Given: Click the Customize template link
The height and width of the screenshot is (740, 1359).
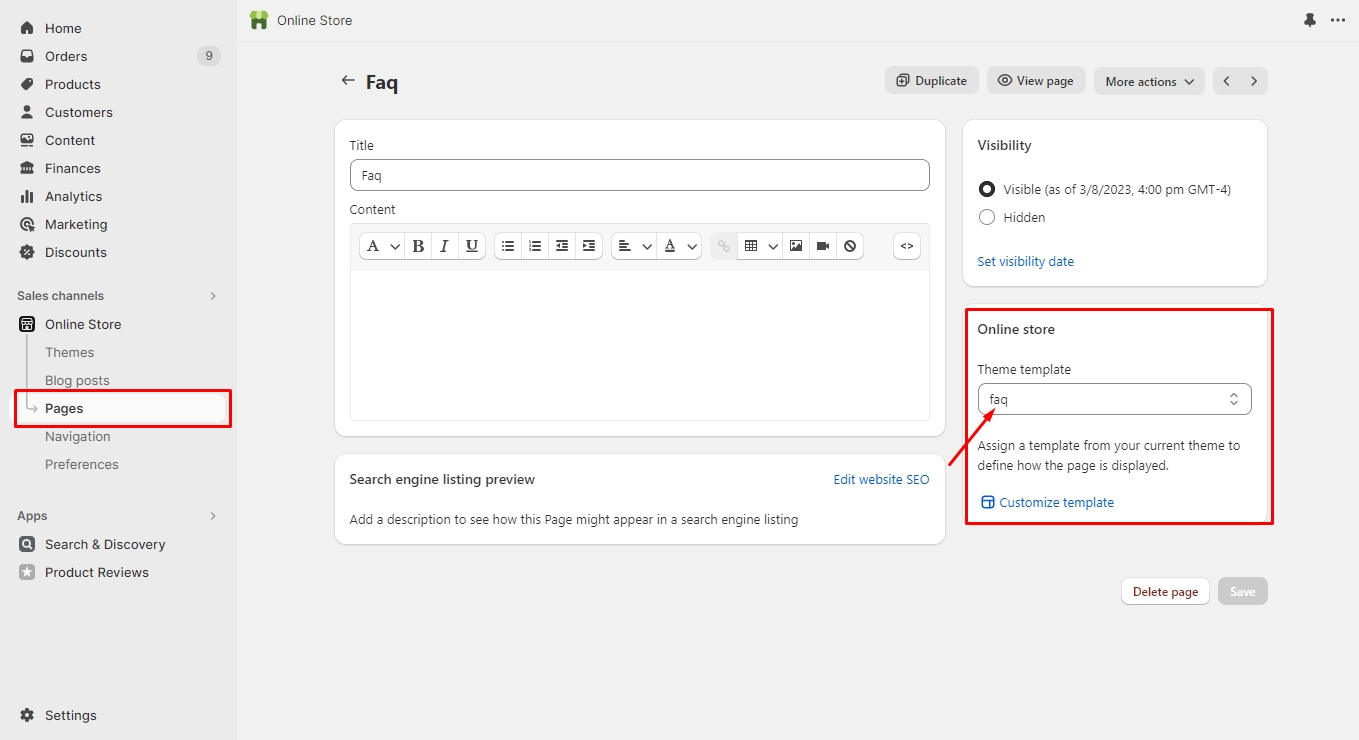Looking at the screenshot, I should 1056,502.
